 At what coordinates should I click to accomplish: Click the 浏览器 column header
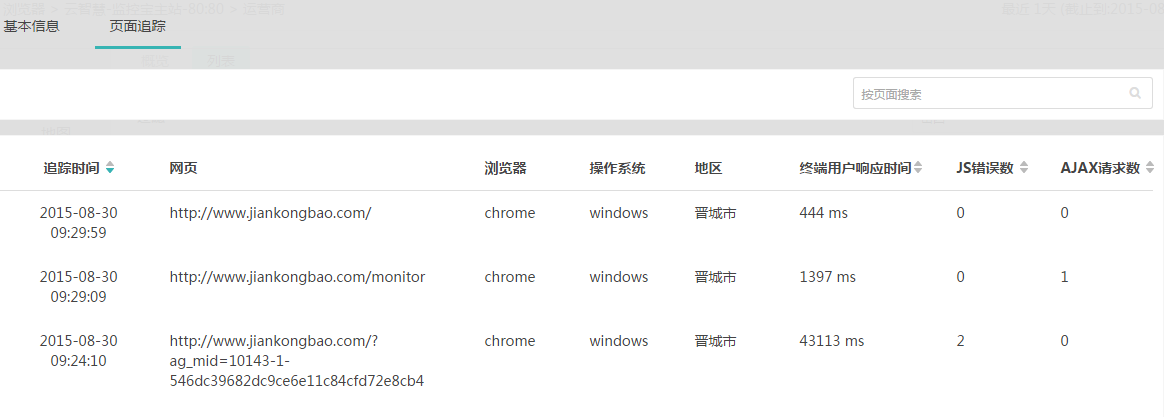click(506, 168)
